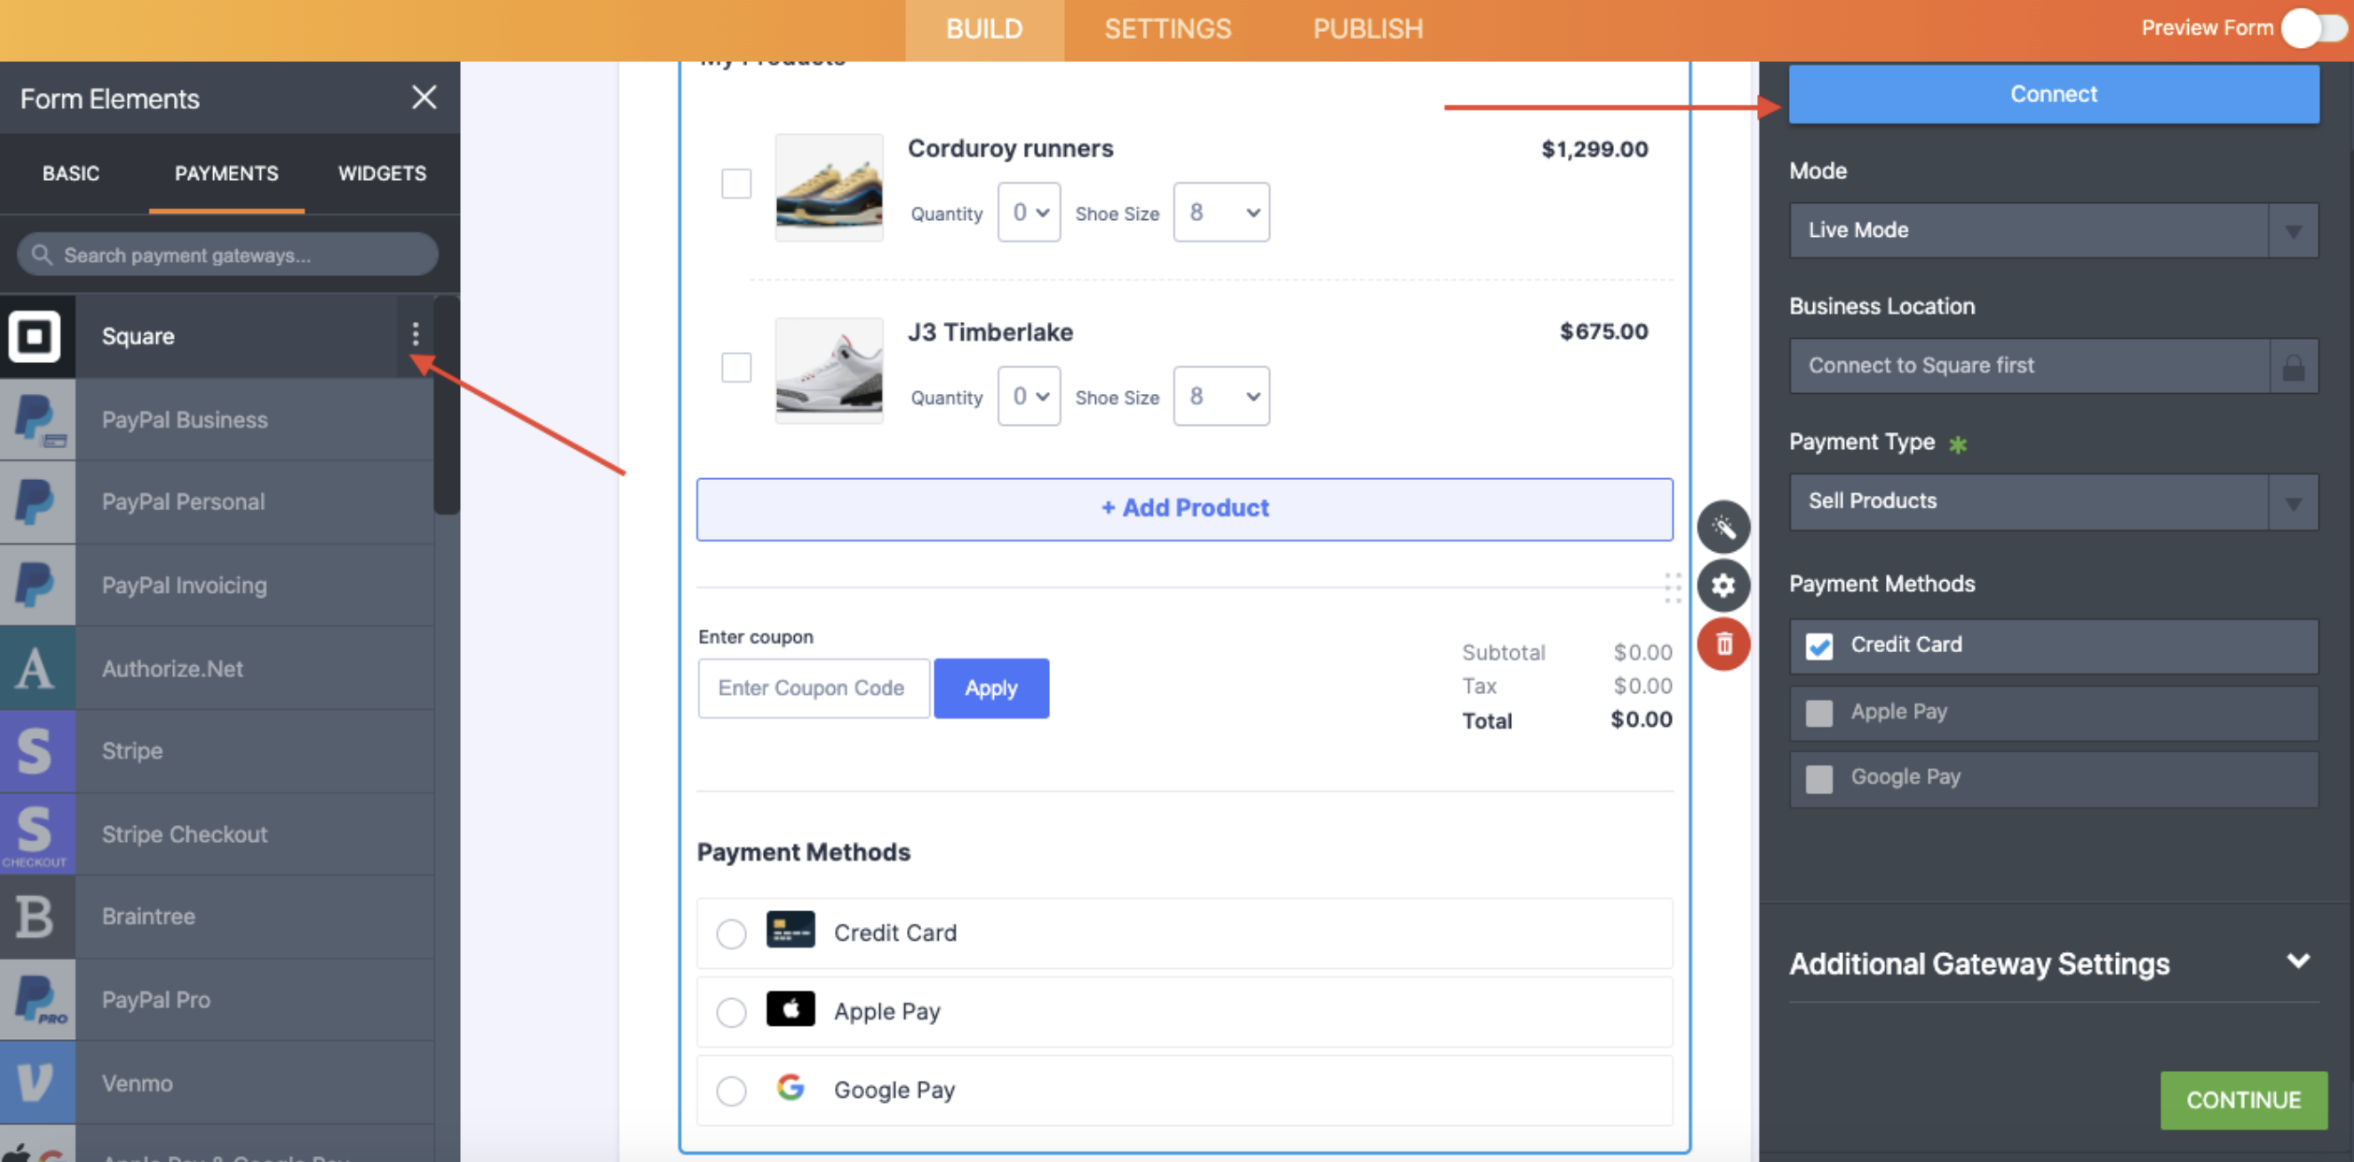Open the SETTINGS tab

tap(1167, 29)
